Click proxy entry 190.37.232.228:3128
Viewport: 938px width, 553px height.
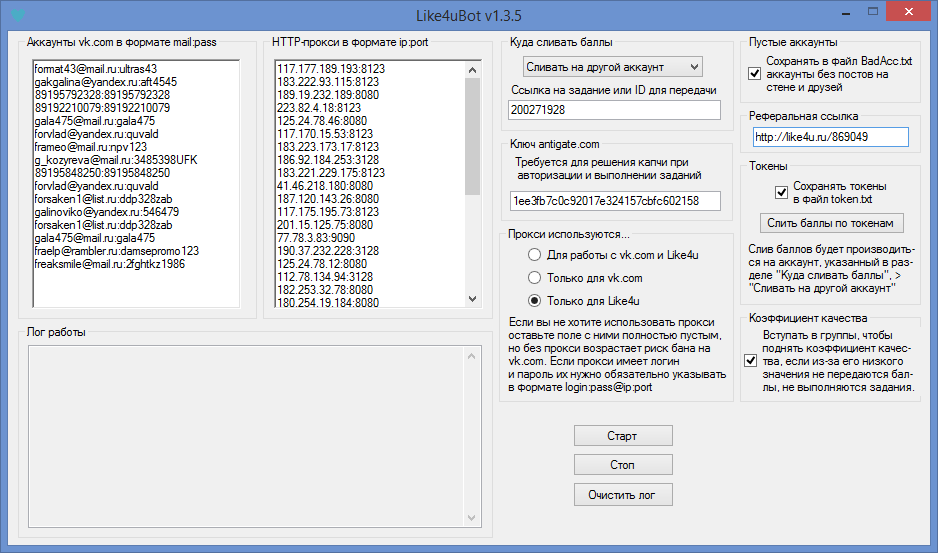(328, 251)
